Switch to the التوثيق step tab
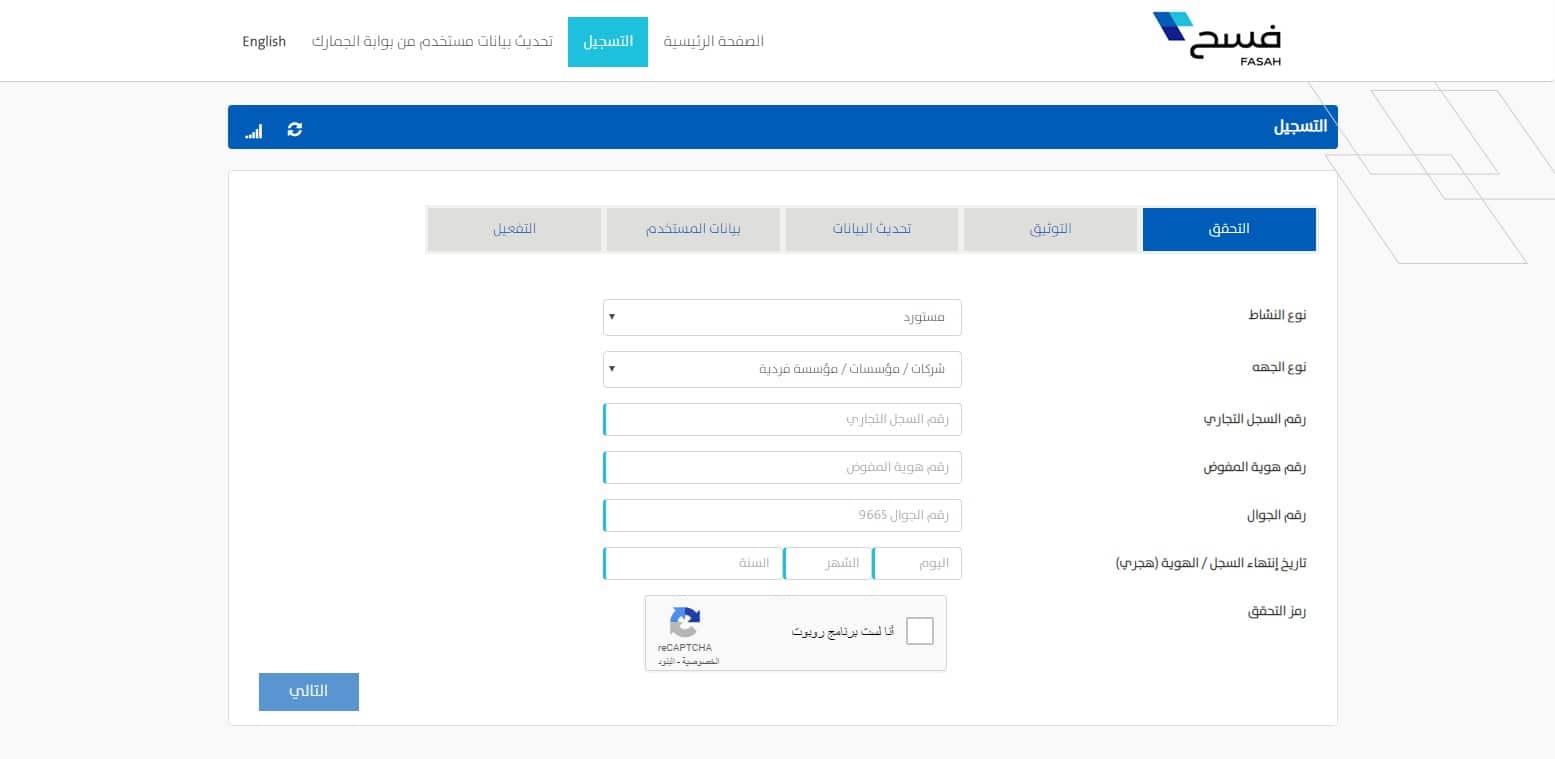The width and height of the screenshot is (1555, 759). pos(1050,229)
